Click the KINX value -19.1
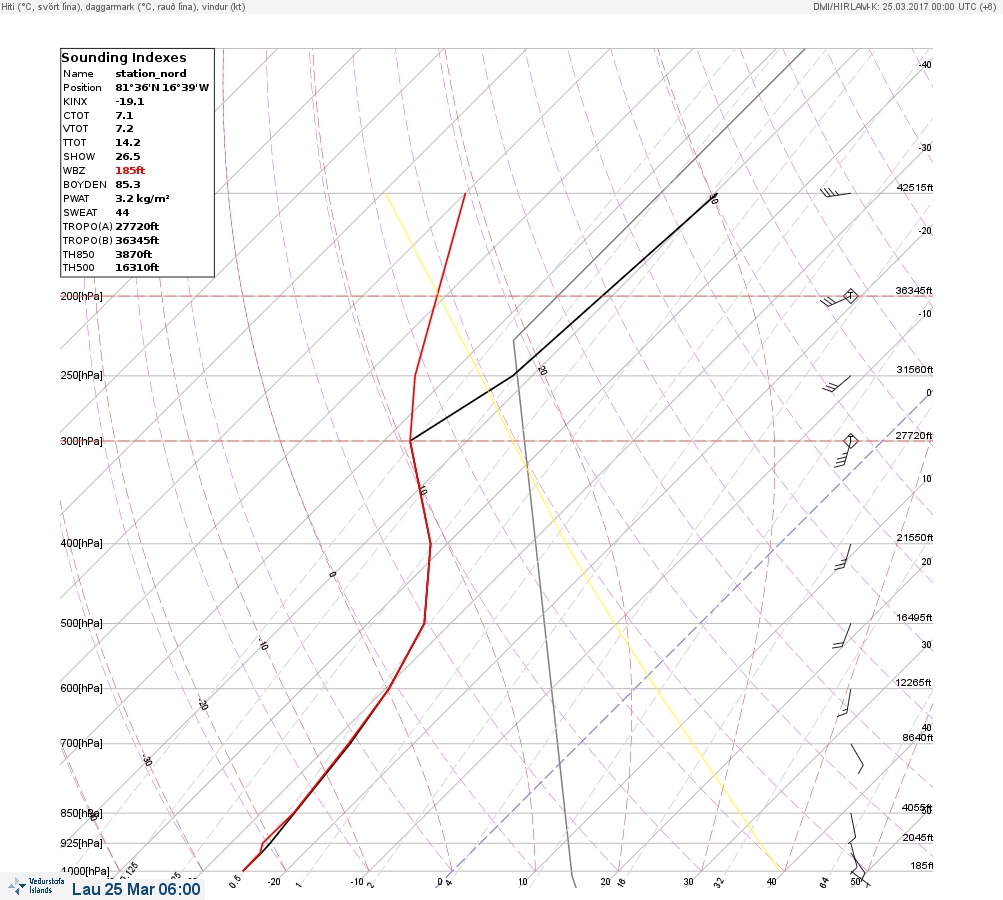 130,102
